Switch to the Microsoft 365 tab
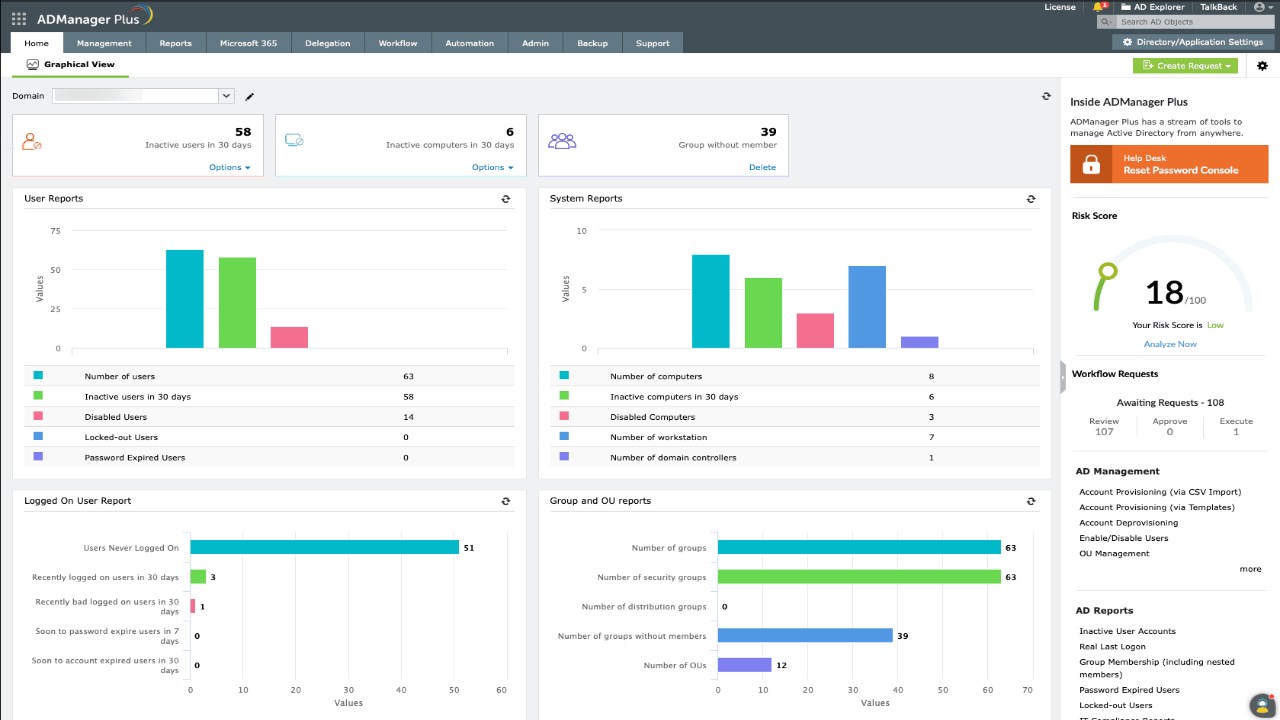The width and height of the screenshot is (1280, 720). [x=249, y=43]
